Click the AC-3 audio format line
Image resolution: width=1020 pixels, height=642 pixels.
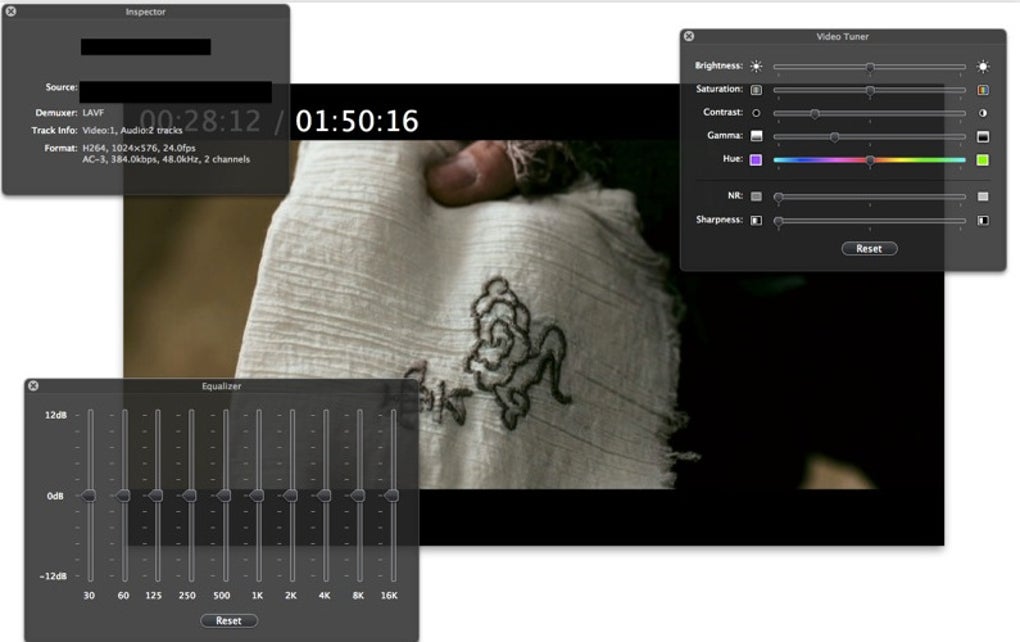[x=166, y=159]
